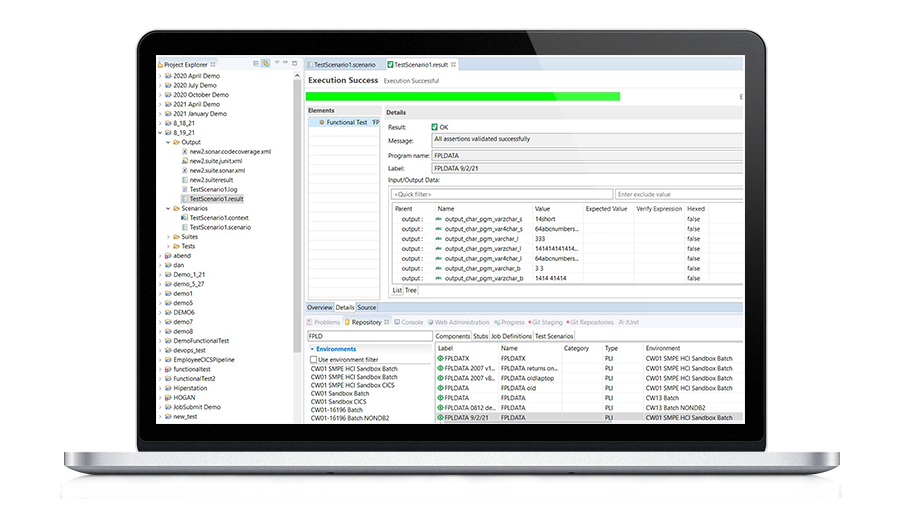
Task: Collapse the Environments section
Action: tap(311, 348)
